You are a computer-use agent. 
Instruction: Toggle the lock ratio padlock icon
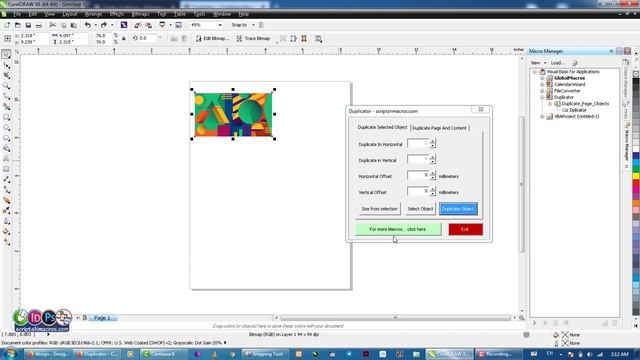point(124,38)
